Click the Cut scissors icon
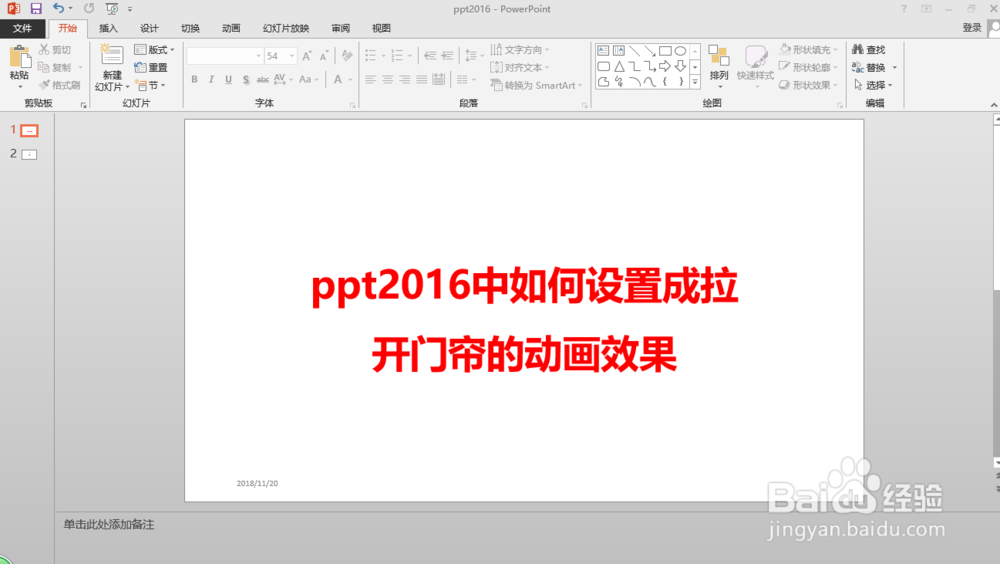This screenshot has height=564, width=1000. click(43, 50)
